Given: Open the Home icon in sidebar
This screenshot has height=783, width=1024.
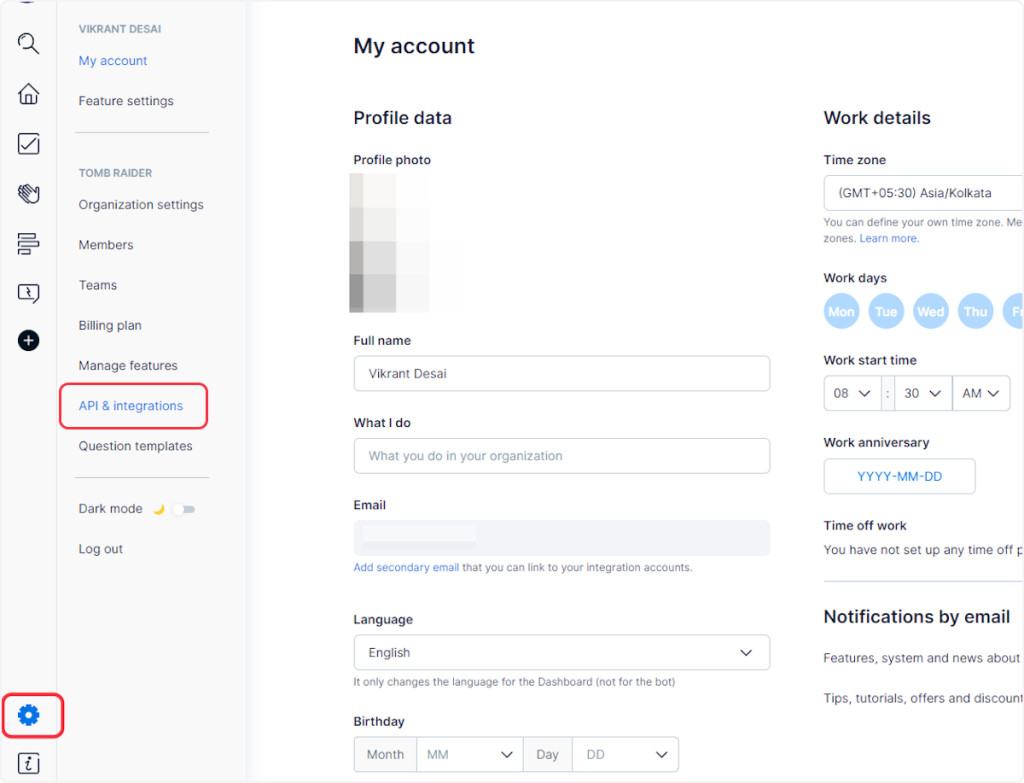Looking at the screenshot, I should tap(29, 94).
